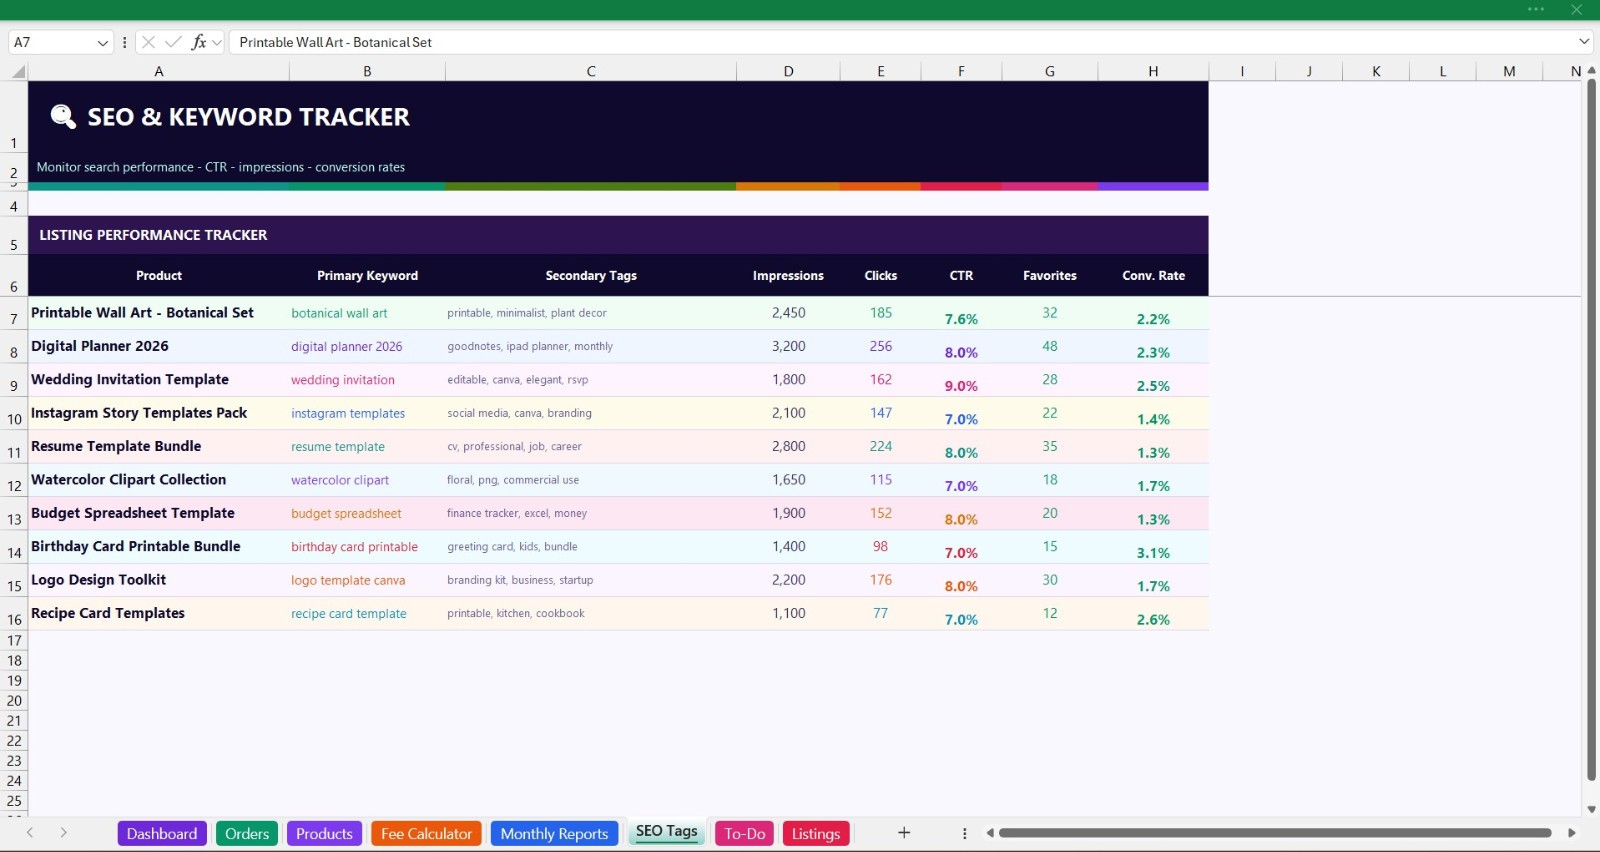Go to previous sheet tabs arrow
The image size is (1600, 852).
click(30, 833)
